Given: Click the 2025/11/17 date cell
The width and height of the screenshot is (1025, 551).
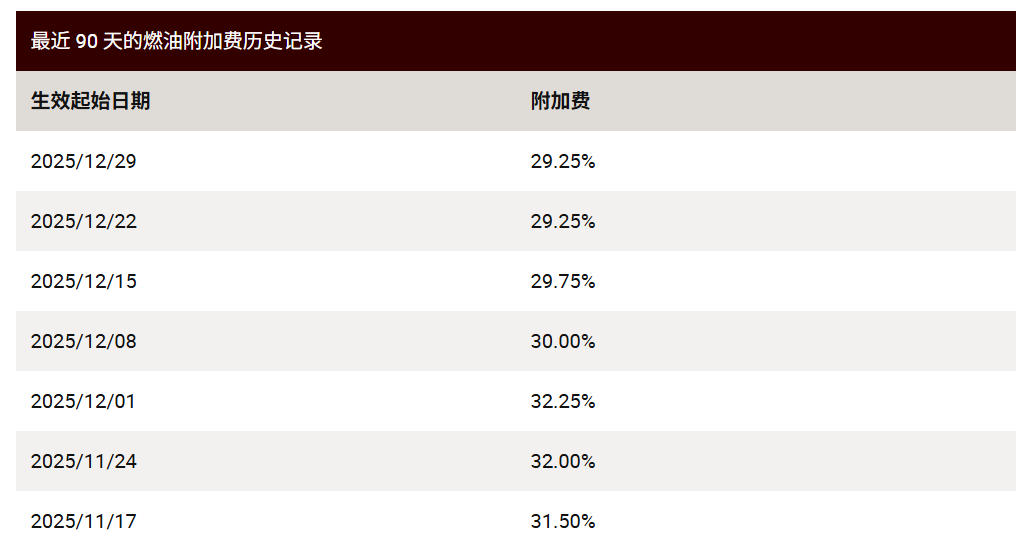Looking at the screenshot, I should (83, 521).
